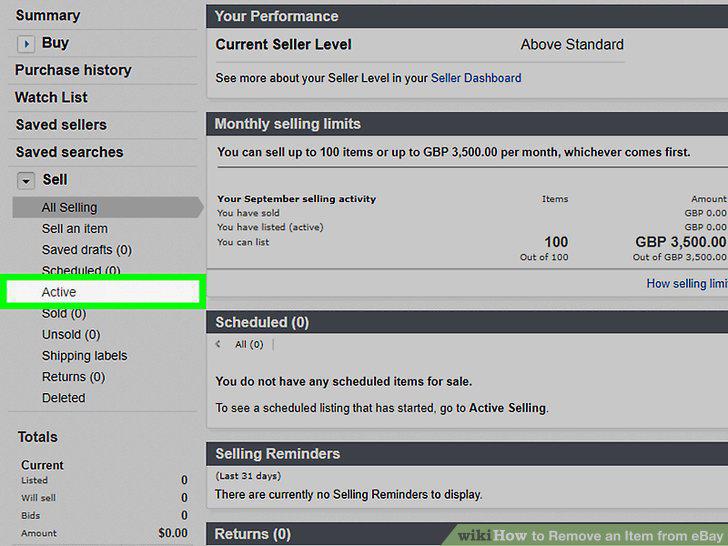
Task: Open Returns (0) in sidebar
Action: tap(73, 377)
